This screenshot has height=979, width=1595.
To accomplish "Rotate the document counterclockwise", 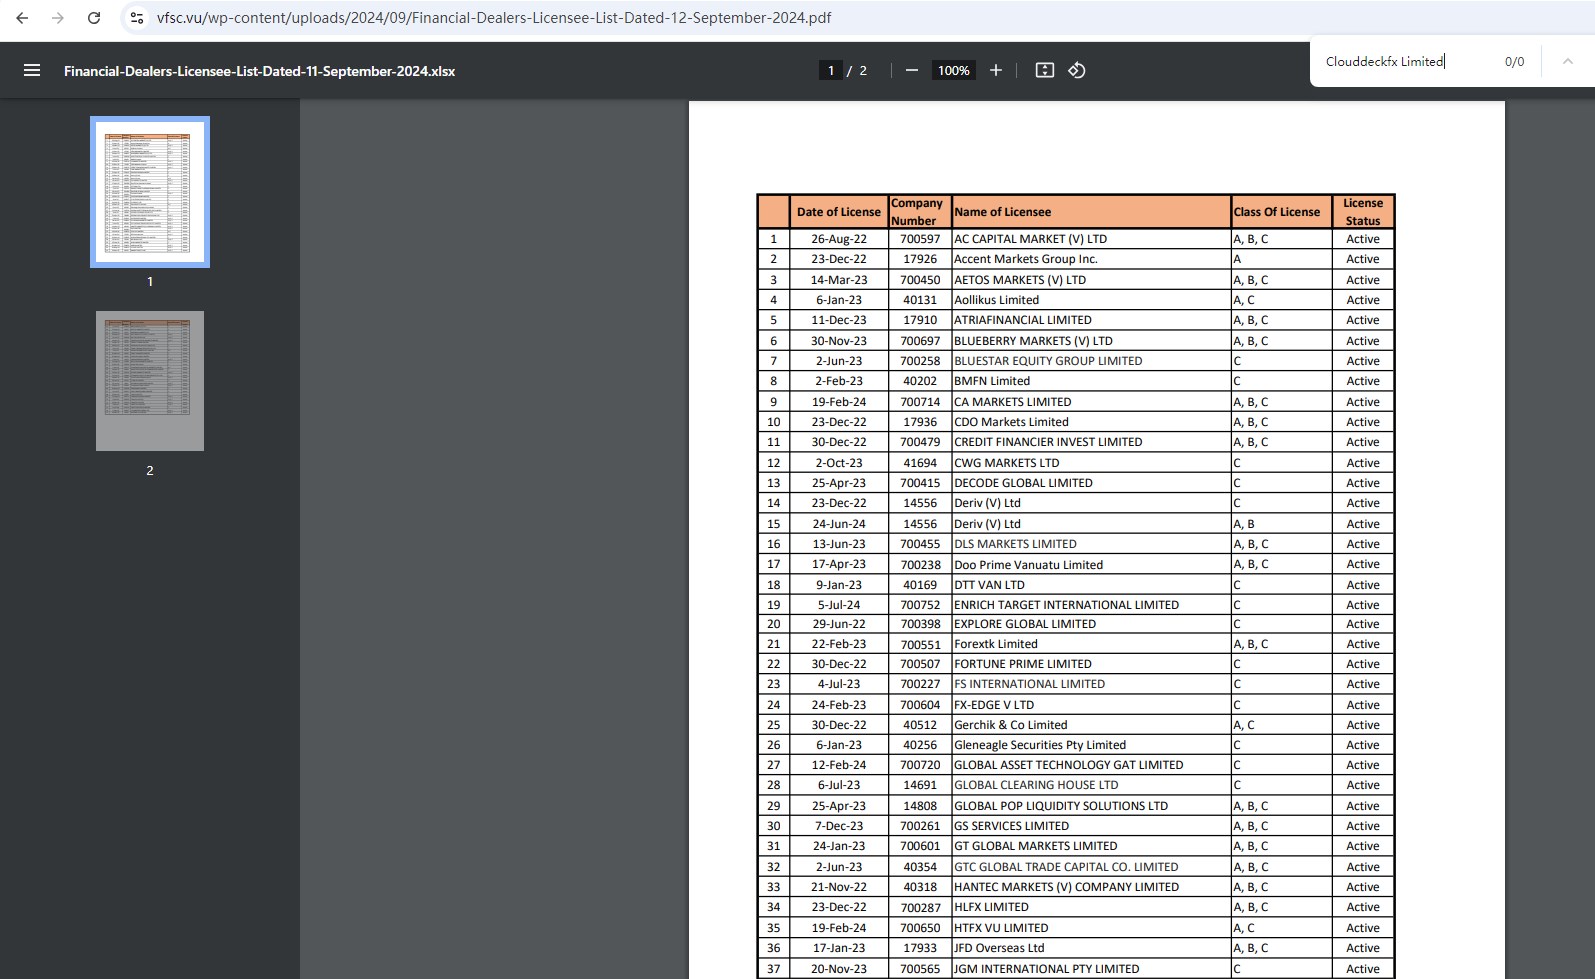I will coord(1077,70).
